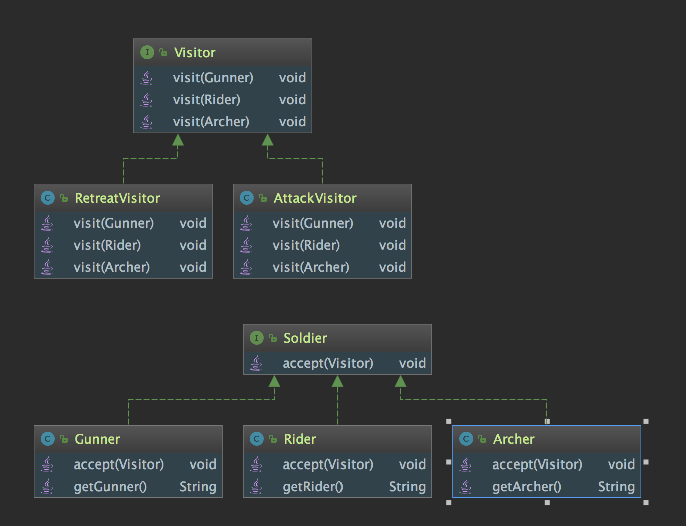This screenshot has width=686, height=526.
Task: Select the Gunner class title
Action: tap(97, 439)
